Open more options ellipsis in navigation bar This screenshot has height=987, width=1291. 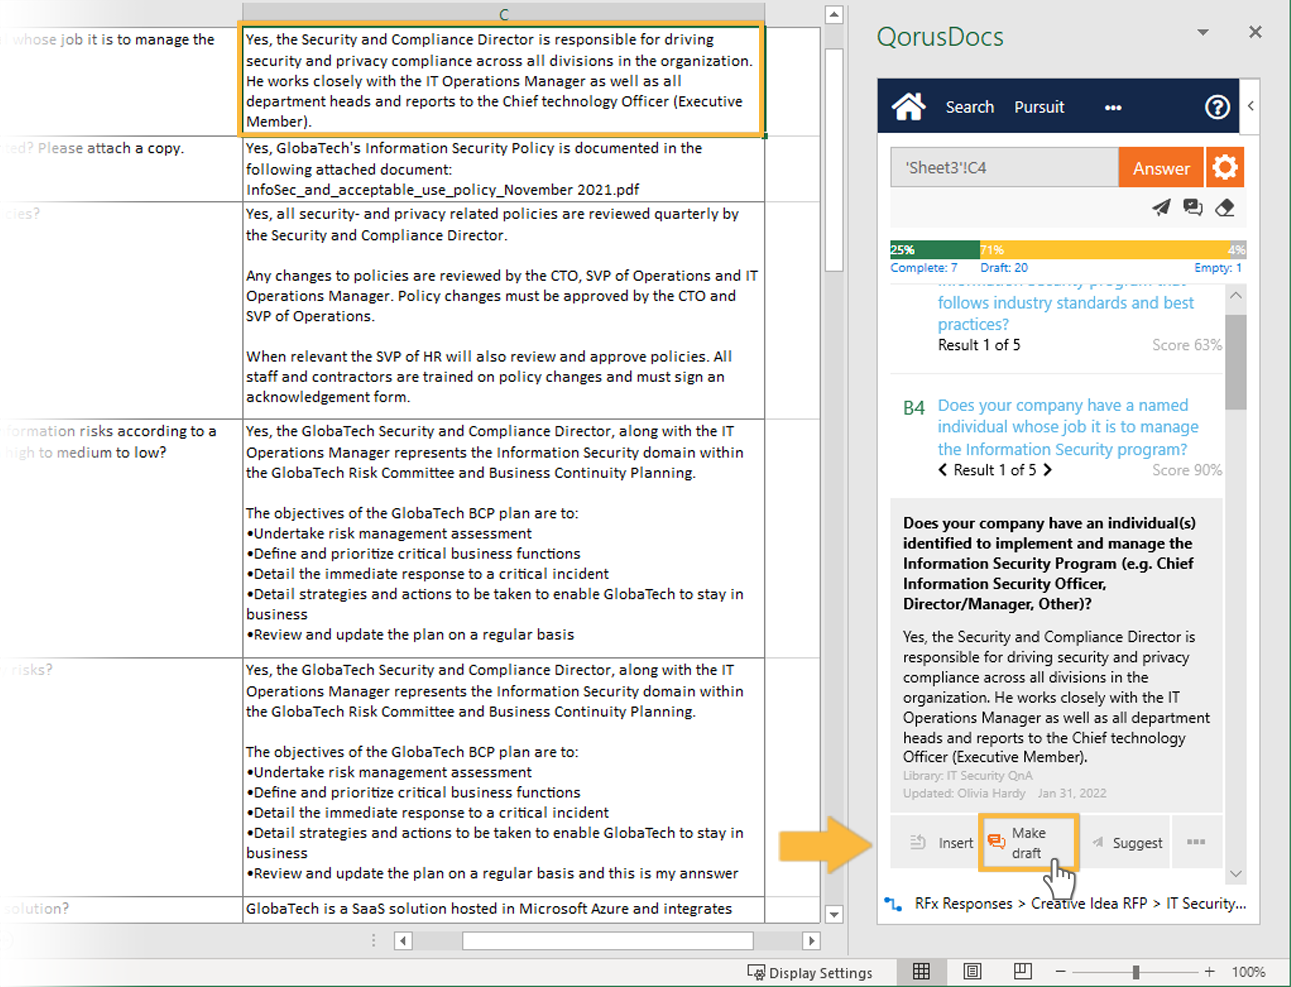pyautogui.click(x=1113, y=107)
